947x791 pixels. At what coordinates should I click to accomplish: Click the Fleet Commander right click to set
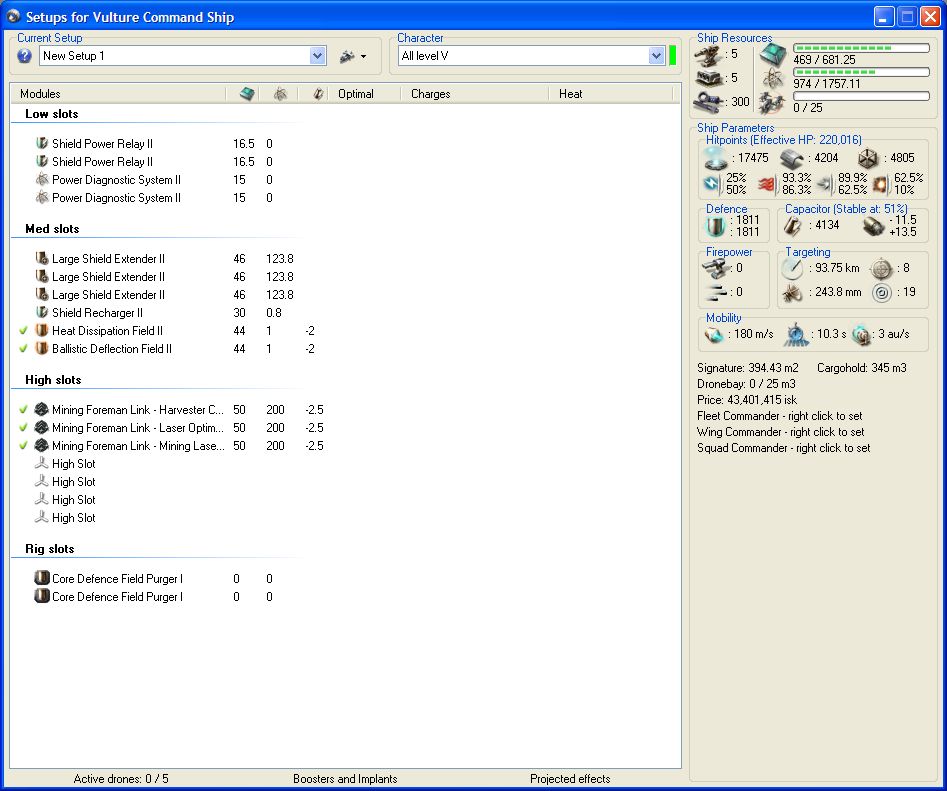(779, 416)
